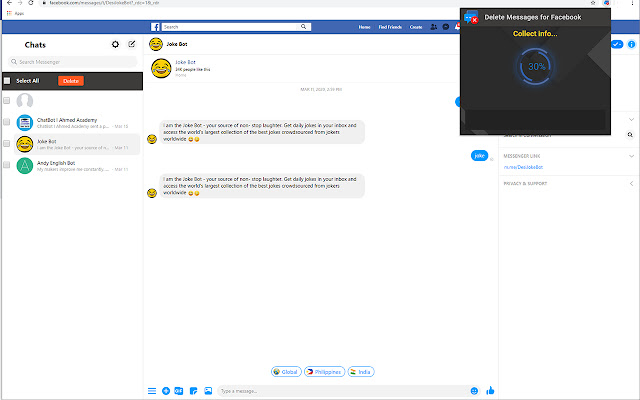
Task: Open more actions with the blue plus icon
Action: tap(166, 391)
